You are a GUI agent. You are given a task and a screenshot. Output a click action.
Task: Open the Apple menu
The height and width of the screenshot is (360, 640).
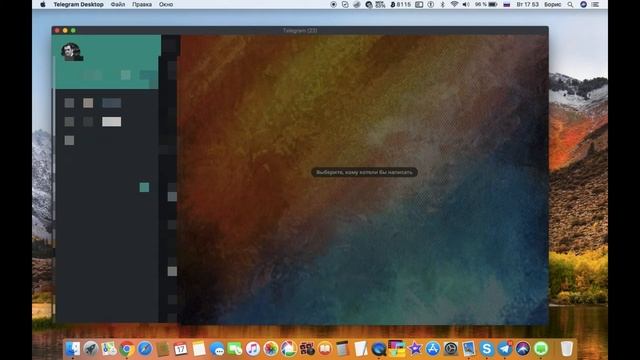coord(43,4)
